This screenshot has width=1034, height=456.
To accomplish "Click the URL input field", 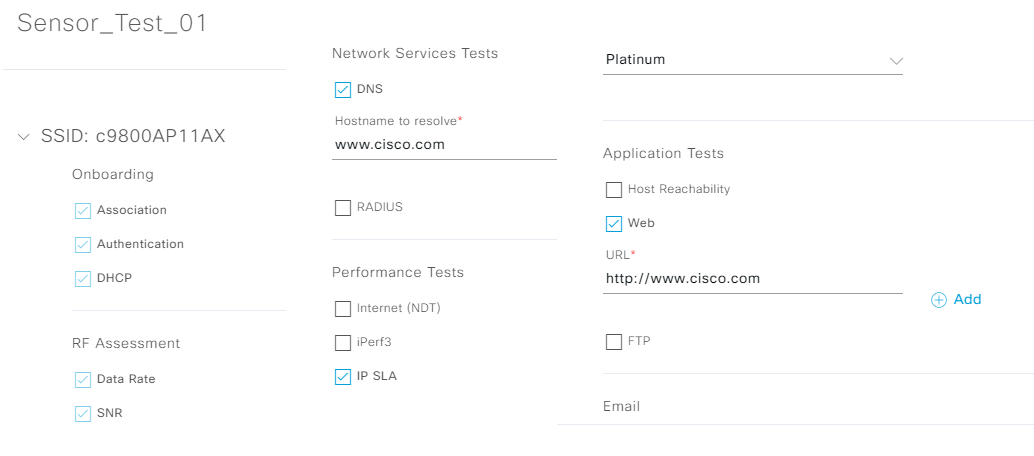I will [753, 279].
